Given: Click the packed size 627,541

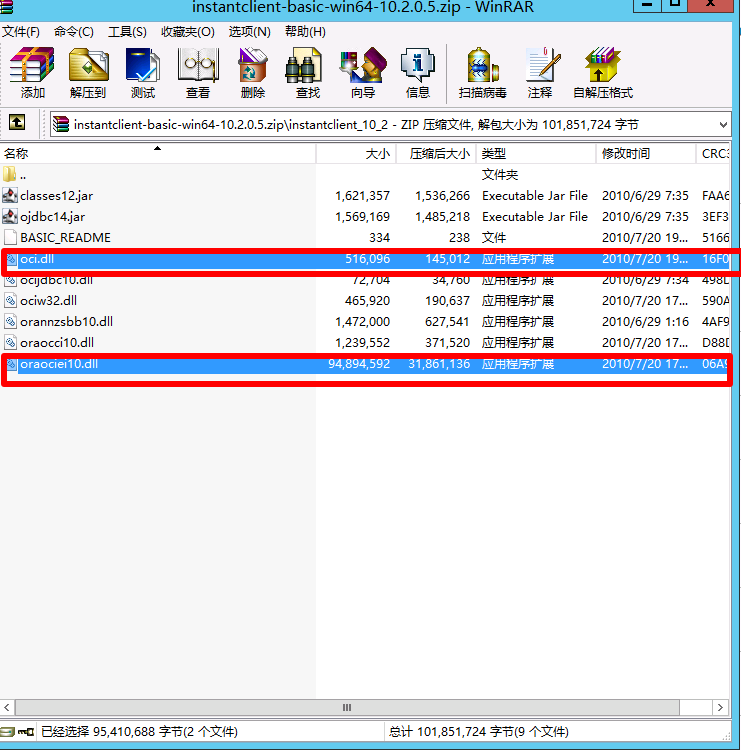Looking at the screenshot, I should click(447, 322).
